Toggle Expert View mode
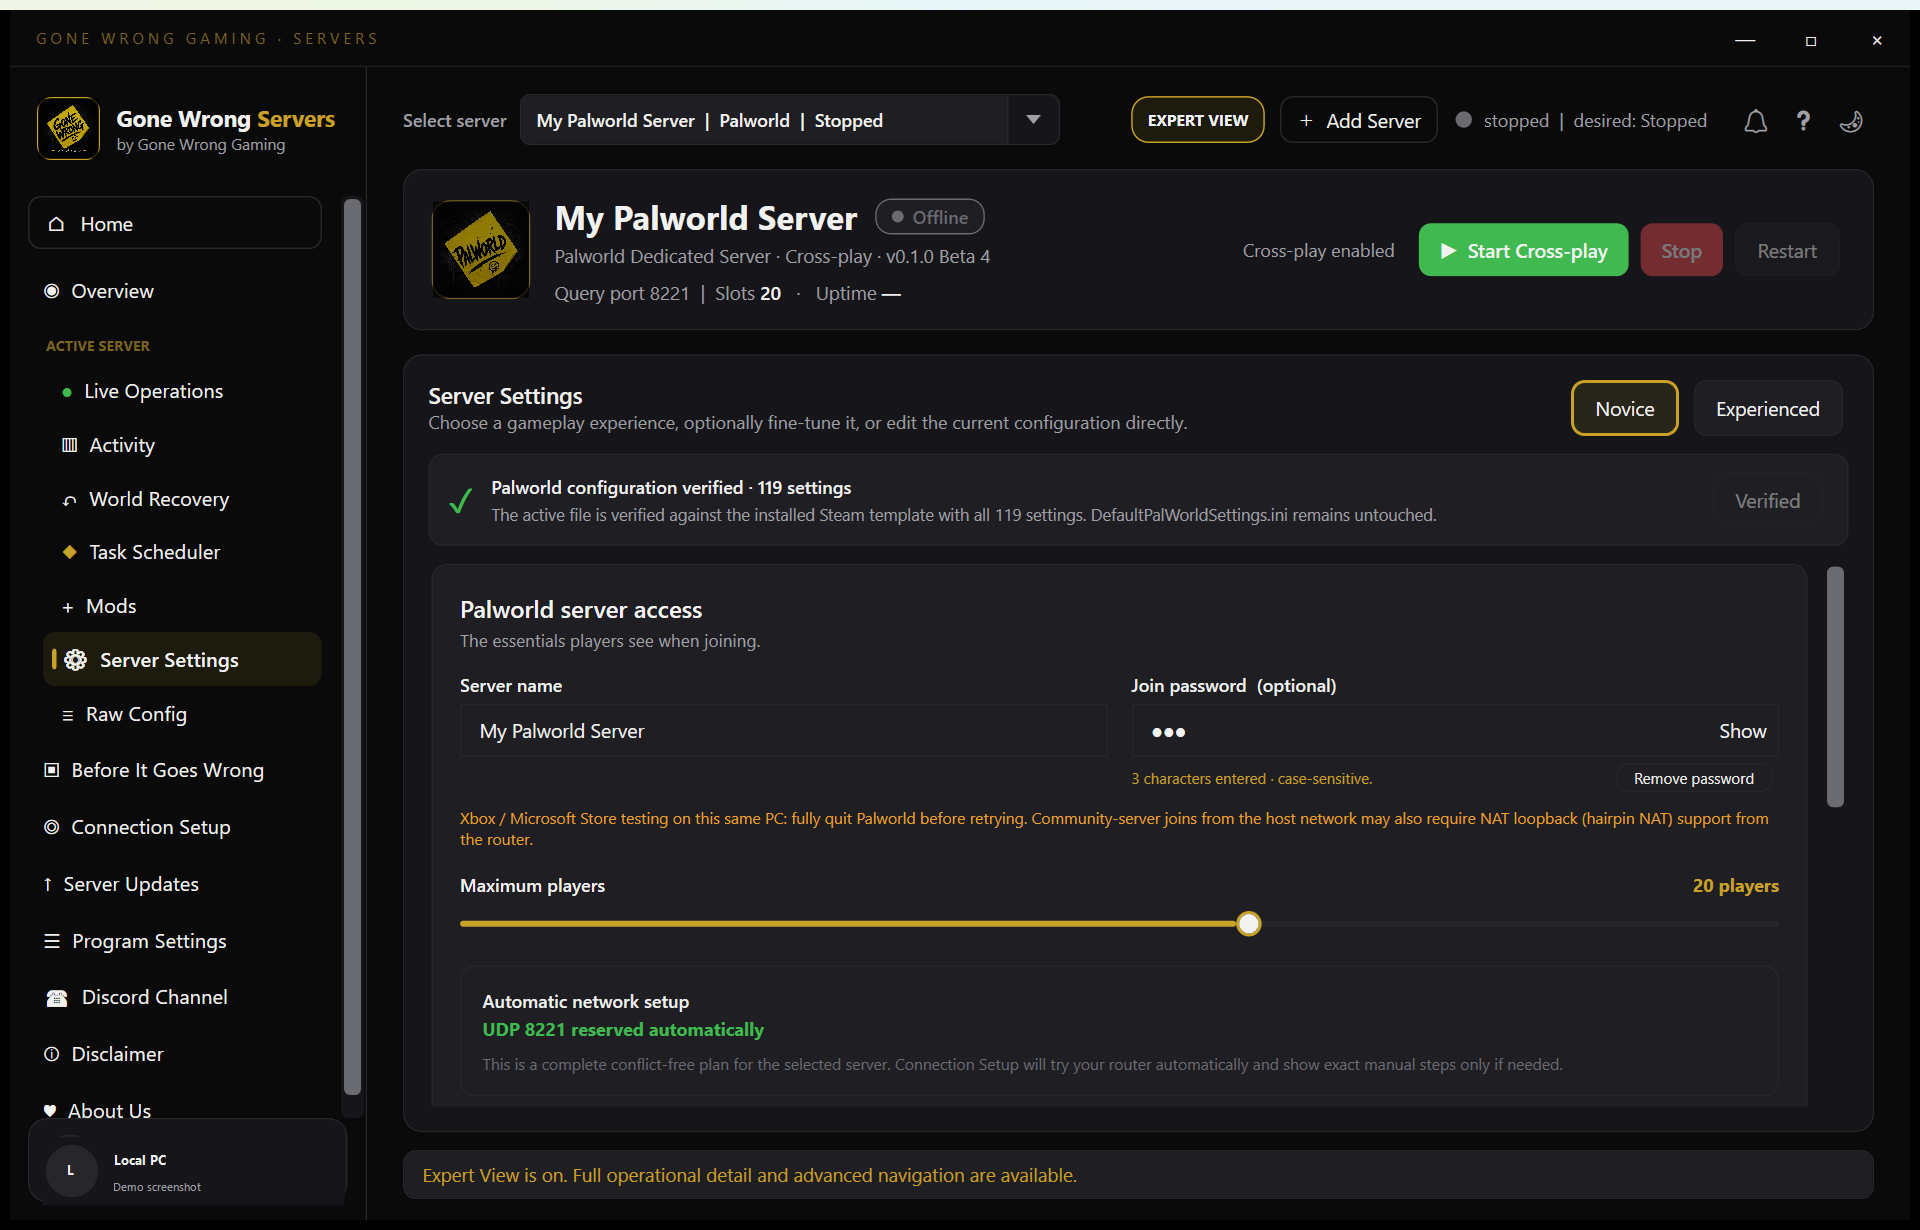Image resolution: width=1920 pixels, height=1230 pixels. click(1198, 120)
